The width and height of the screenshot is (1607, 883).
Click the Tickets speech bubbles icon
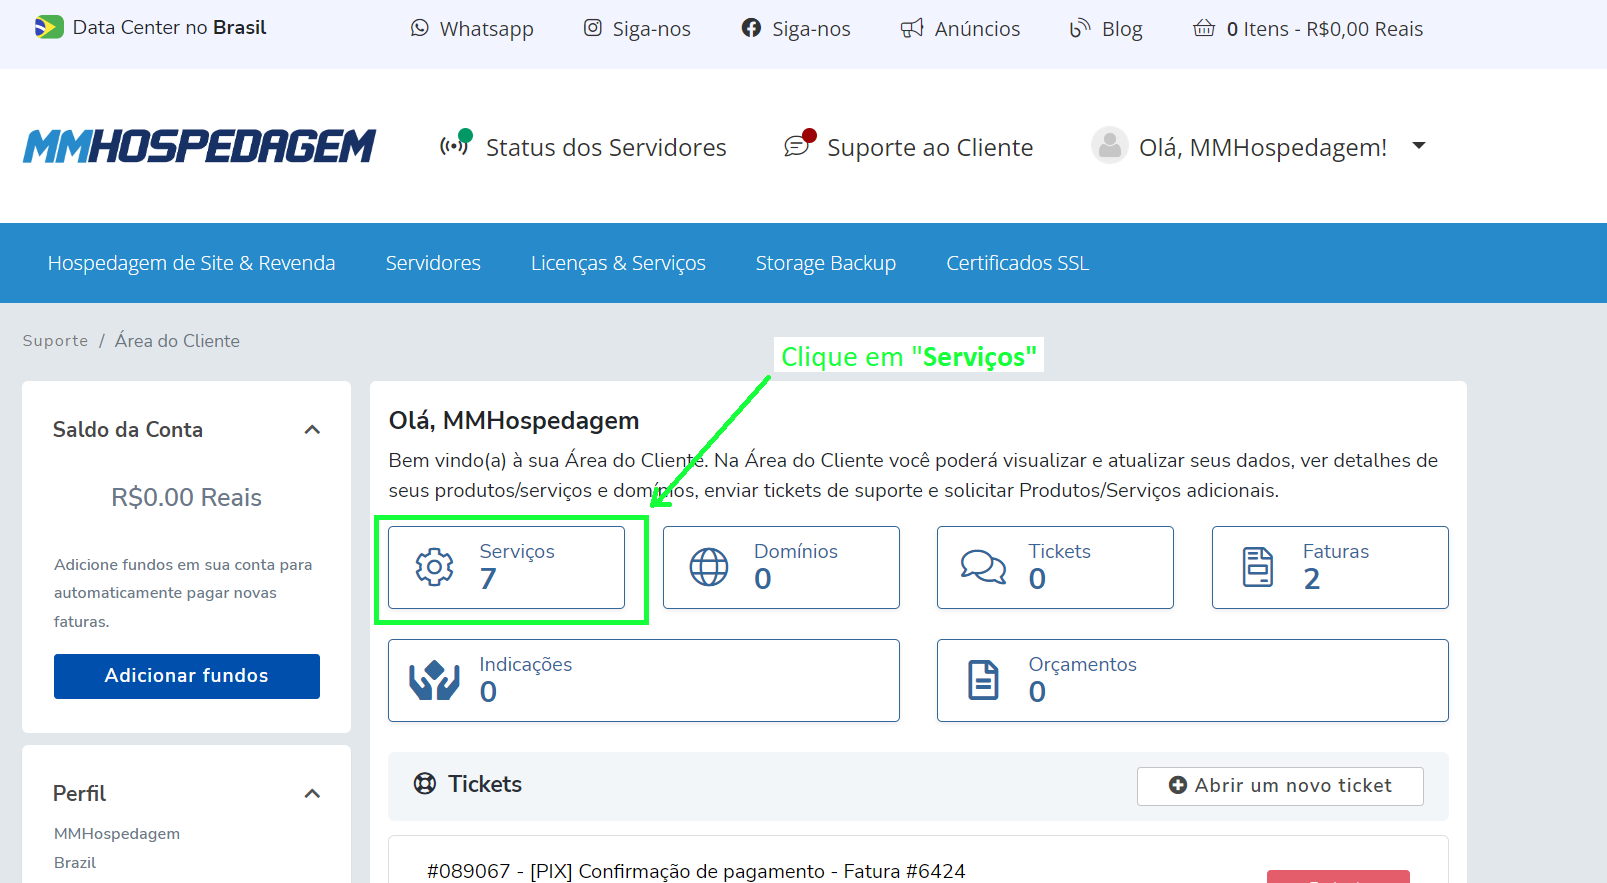(984, 567)
